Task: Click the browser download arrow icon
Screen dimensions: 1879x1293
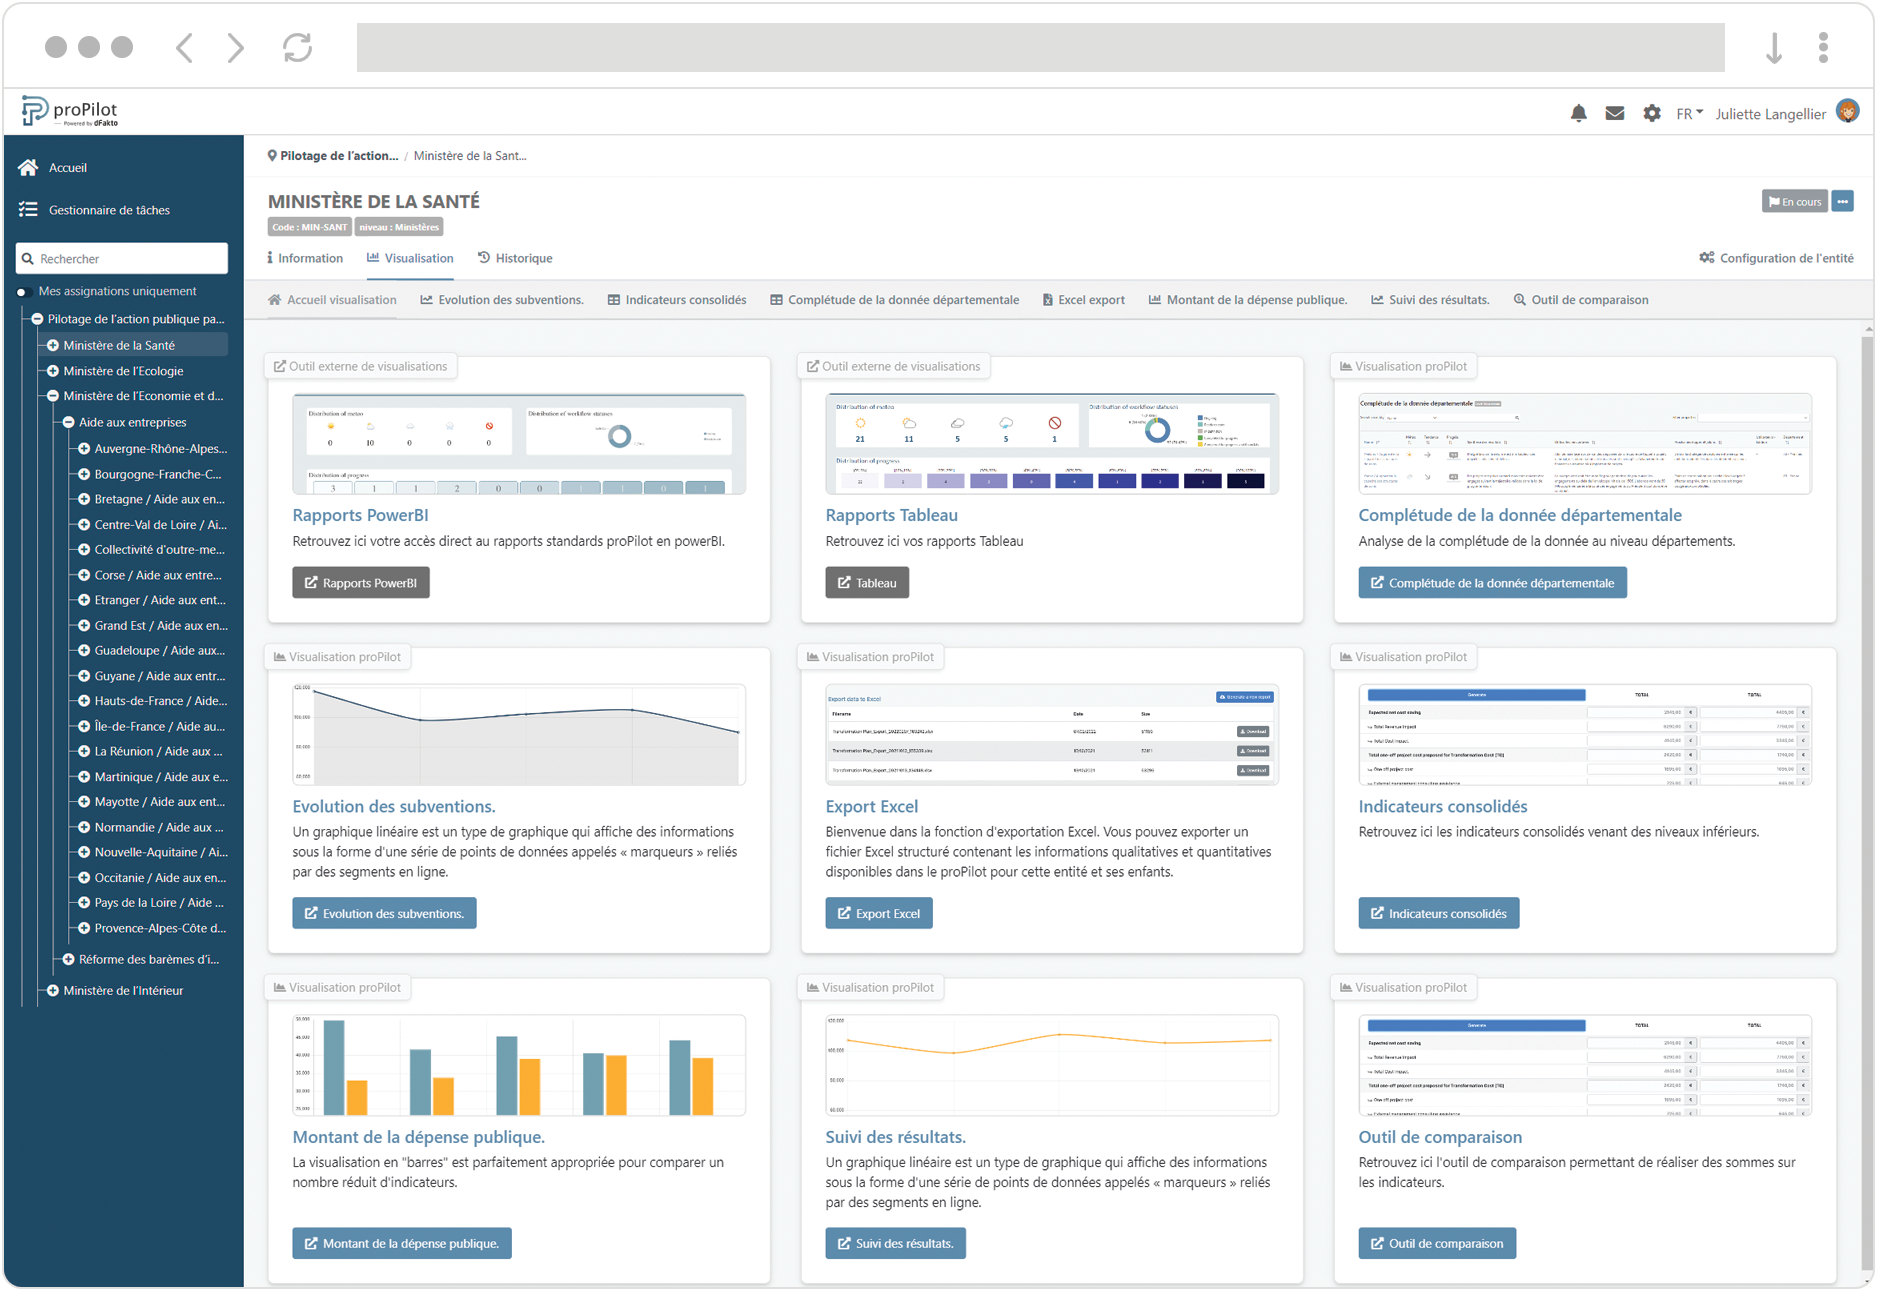Action: click(x=1773, y=47)
